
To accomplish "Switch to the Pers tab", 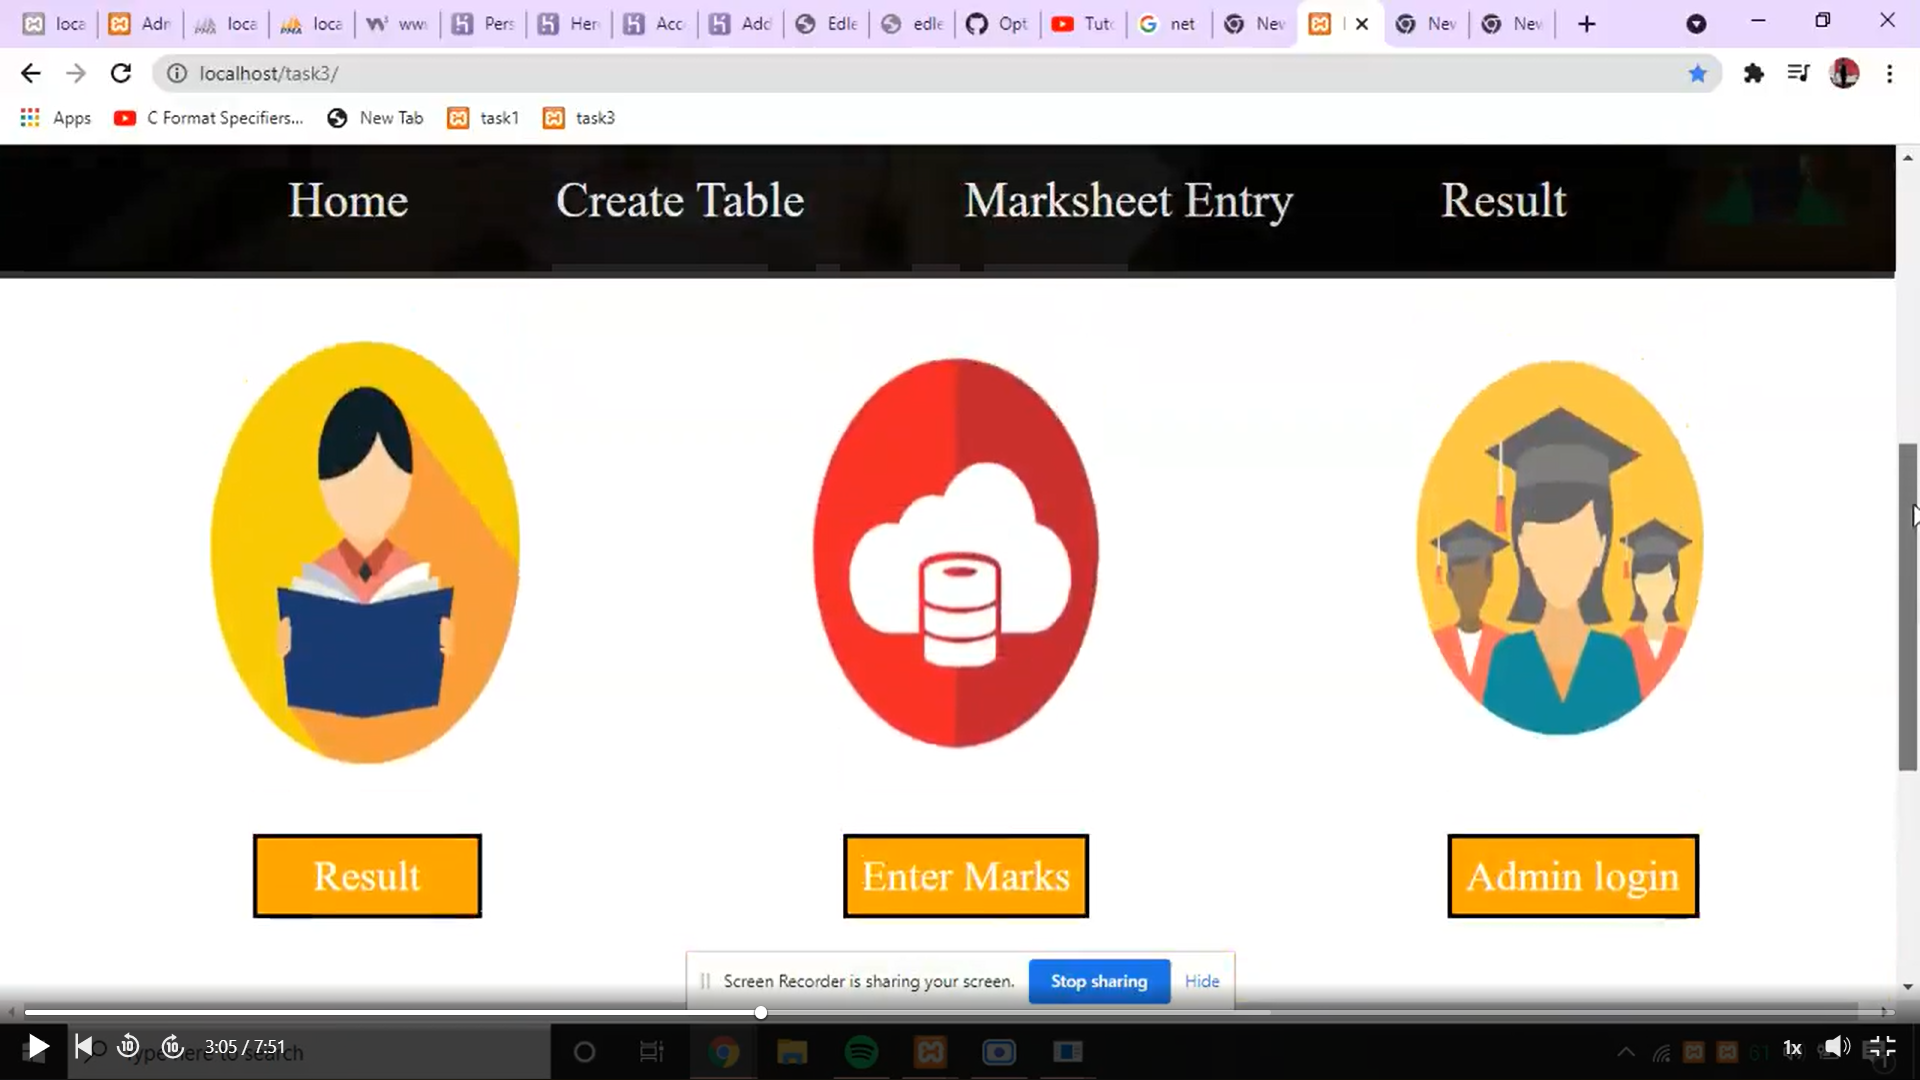I will [484, 24].
